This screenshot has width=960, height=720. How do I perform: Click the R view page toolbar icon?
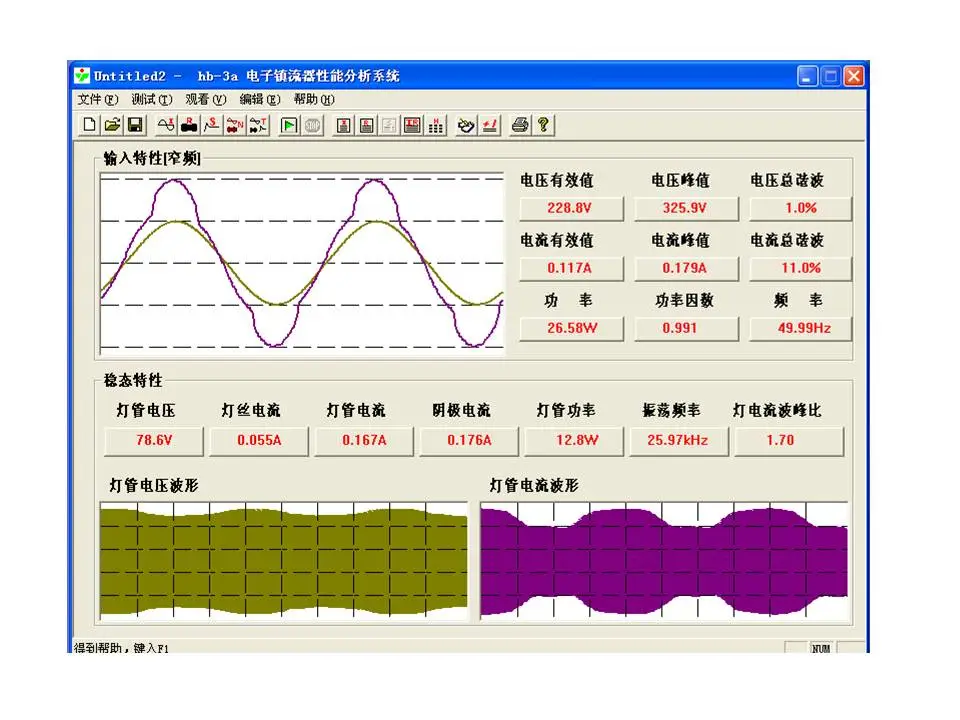click(x=366, y=125)
